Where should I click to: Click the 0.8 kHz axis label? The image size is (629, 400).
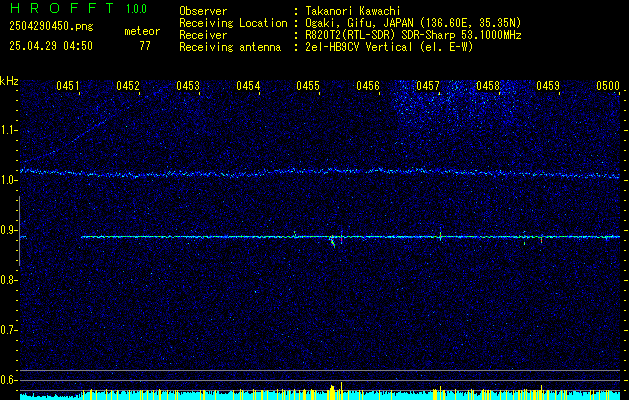click(8, 280)
